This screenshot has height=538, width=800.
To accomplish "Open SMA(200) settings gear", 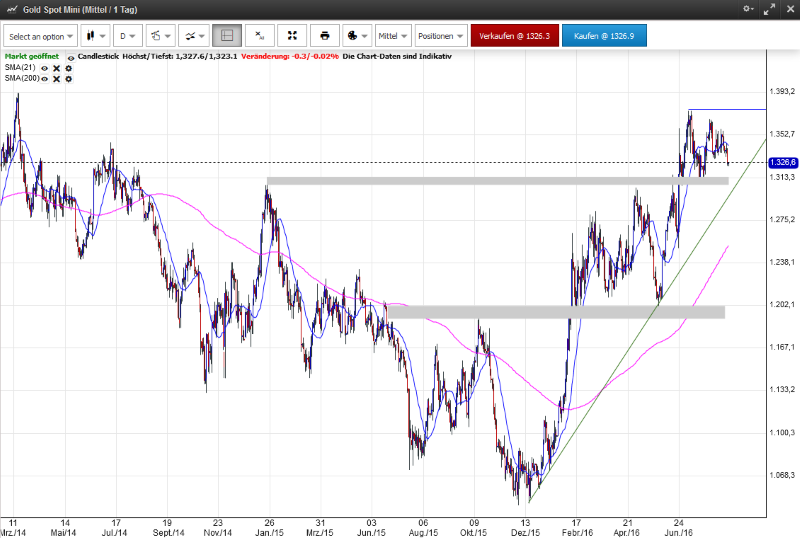I will (x=68, y=79).
